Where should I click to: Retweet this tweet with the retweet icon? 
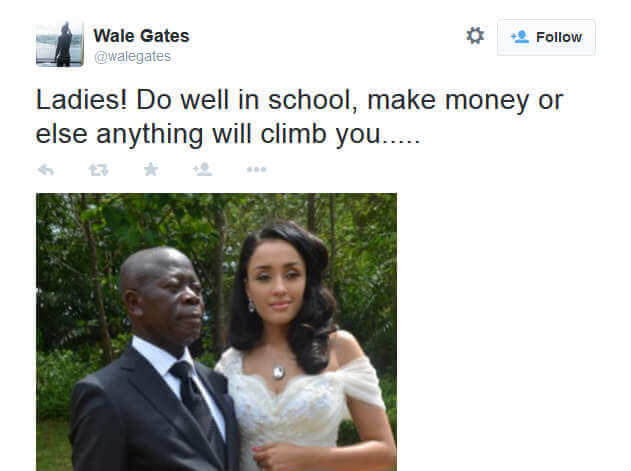[x=99, y=169]
